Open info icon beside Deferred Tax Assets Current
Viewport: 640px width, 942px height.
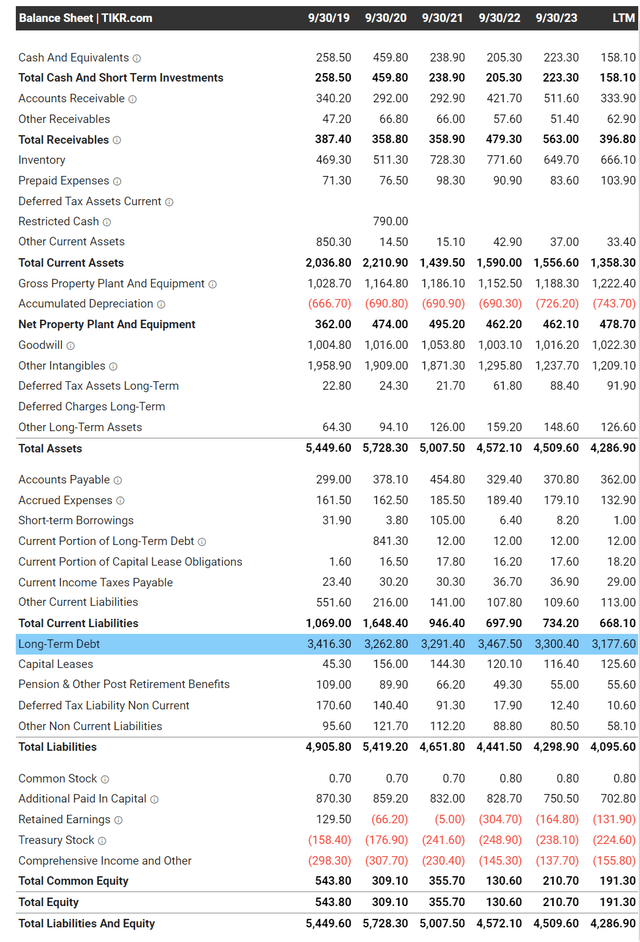169,202
